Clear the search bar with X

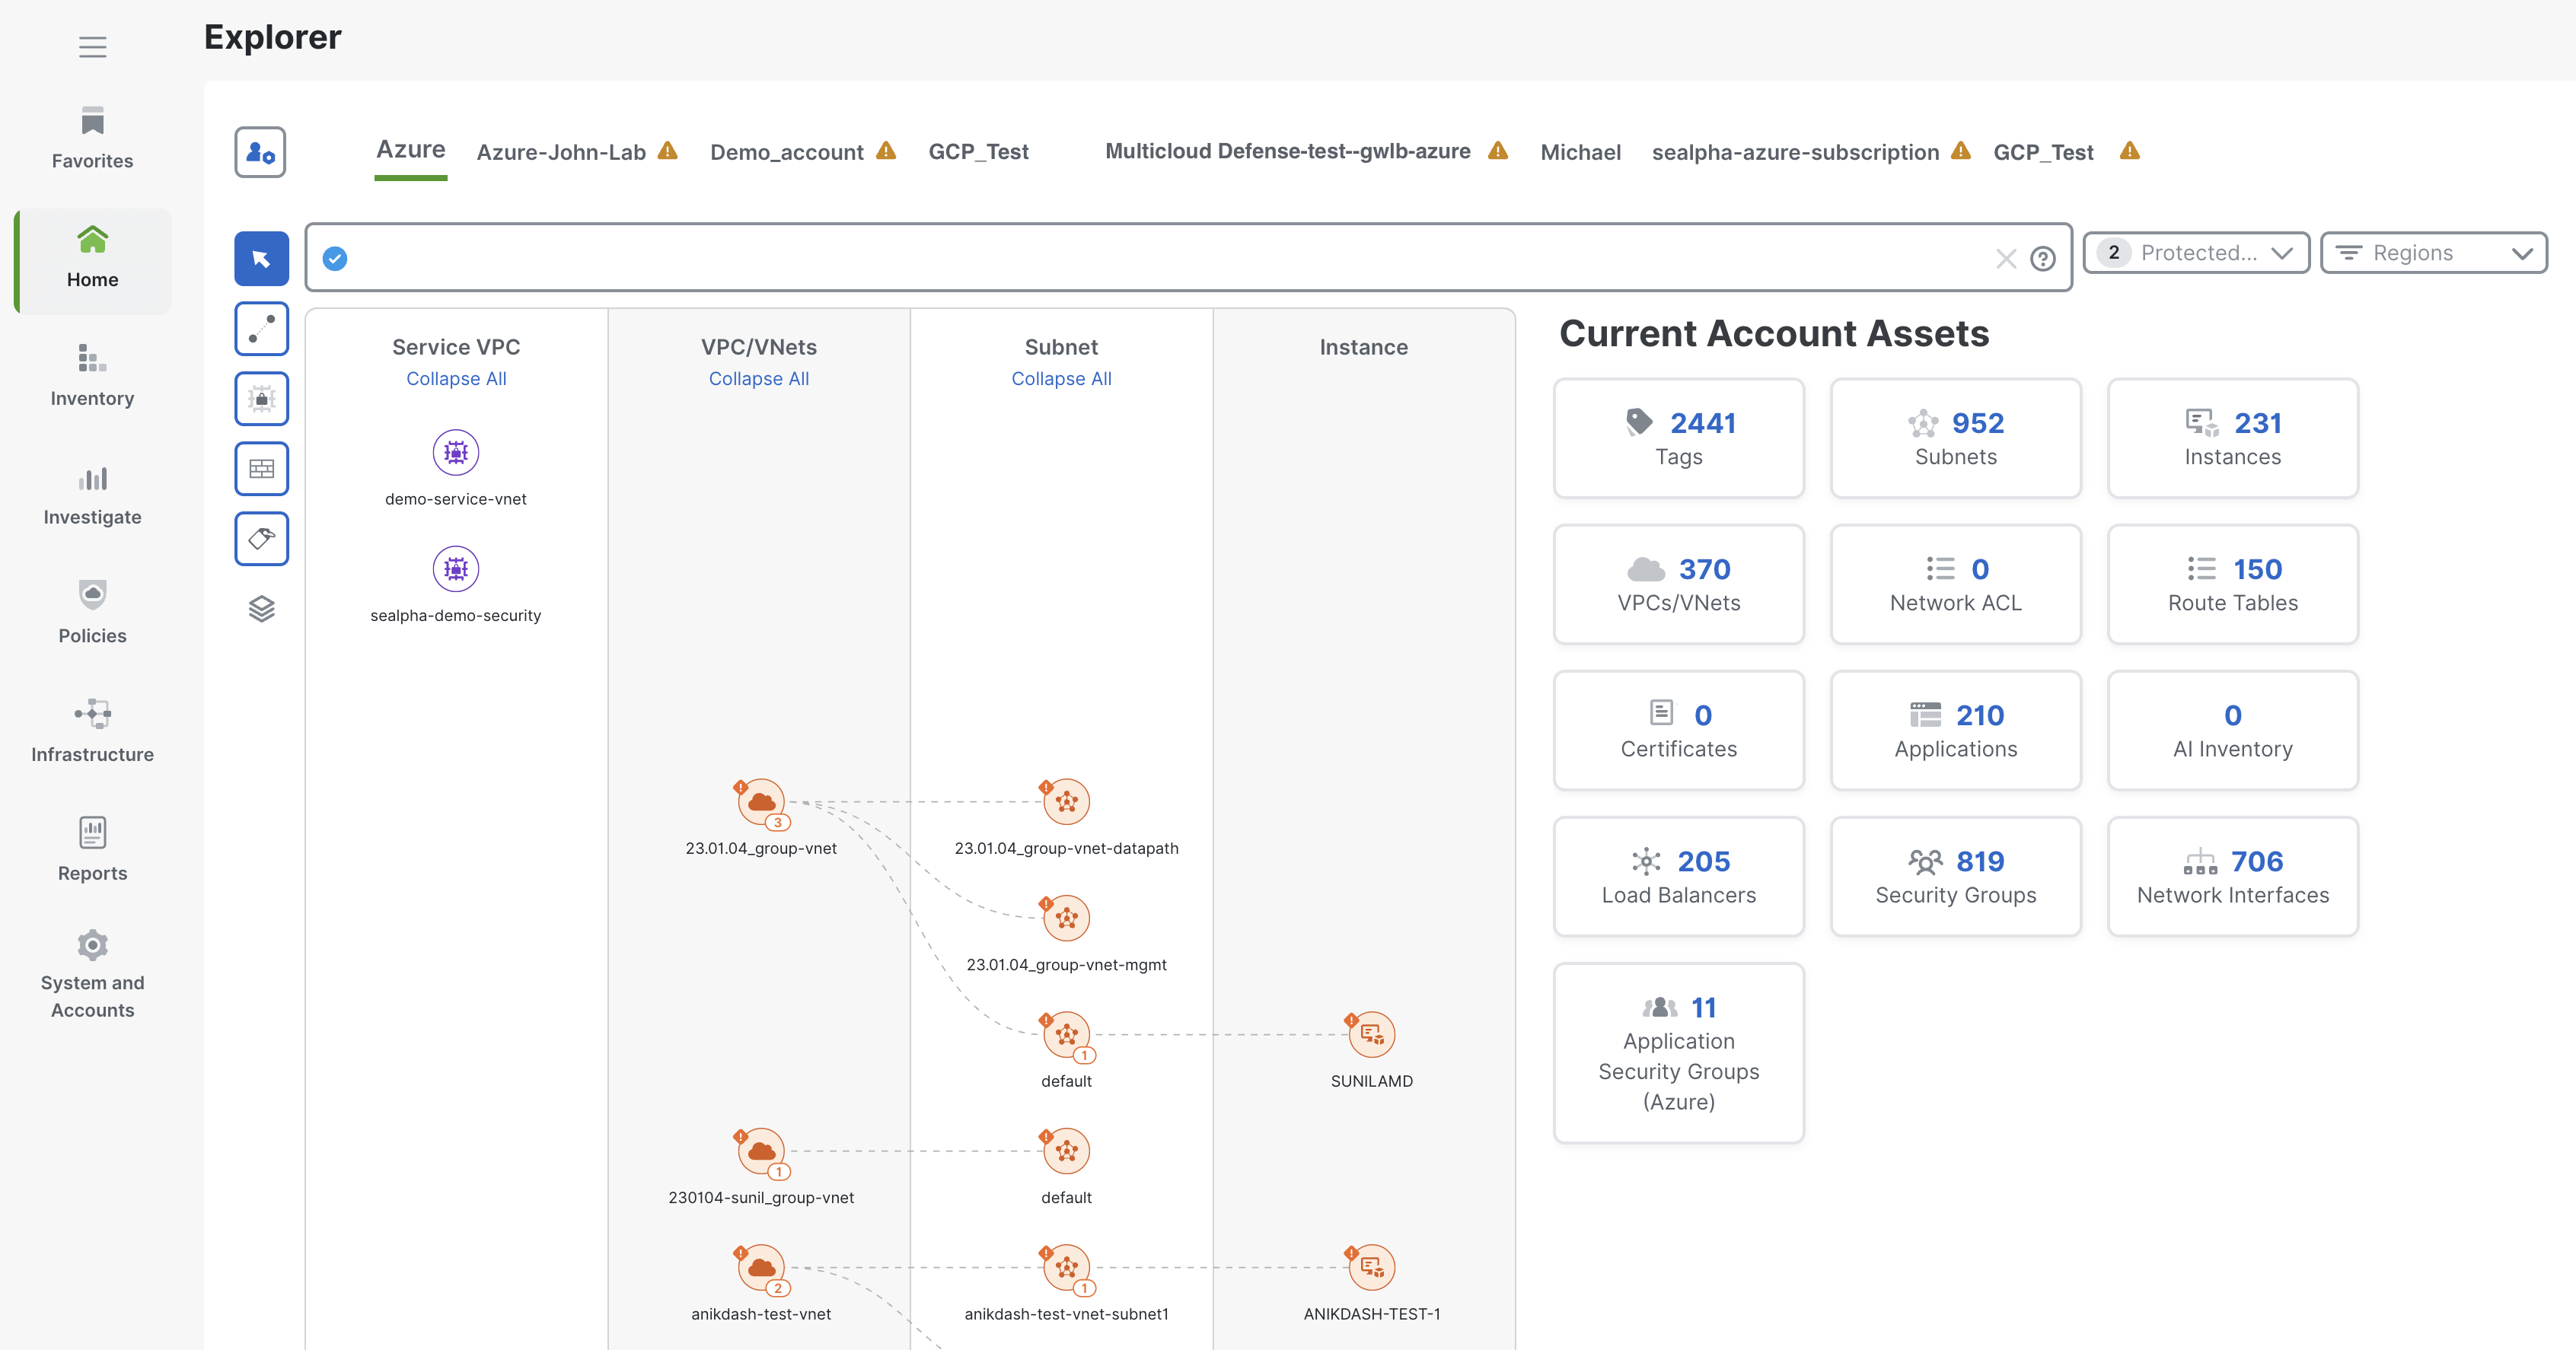(x=2005, y=259)
